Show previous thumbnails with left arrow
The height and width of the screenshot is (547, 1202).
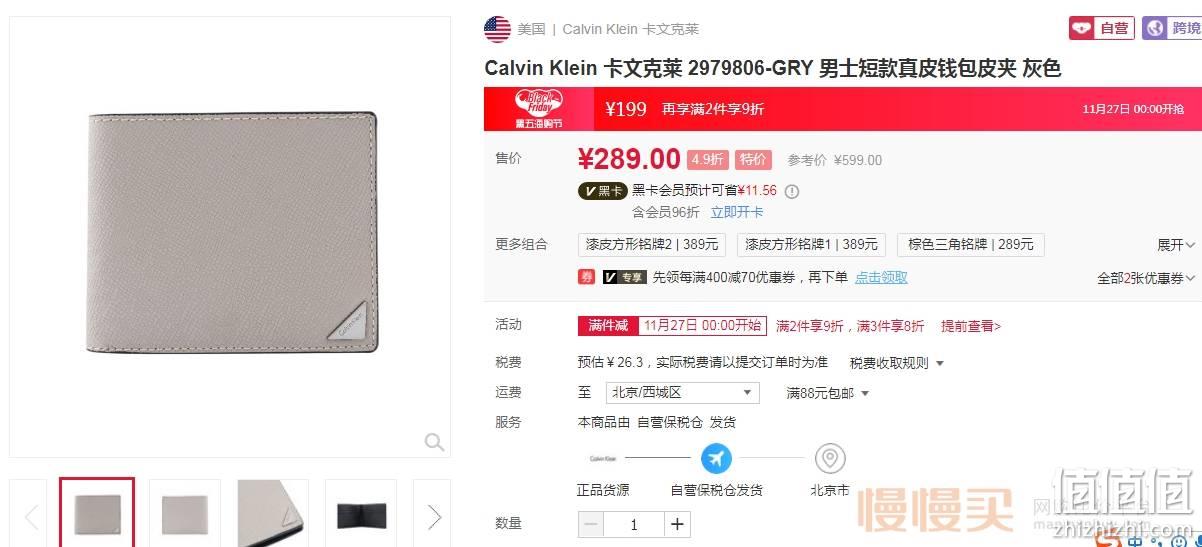(31, 517)
